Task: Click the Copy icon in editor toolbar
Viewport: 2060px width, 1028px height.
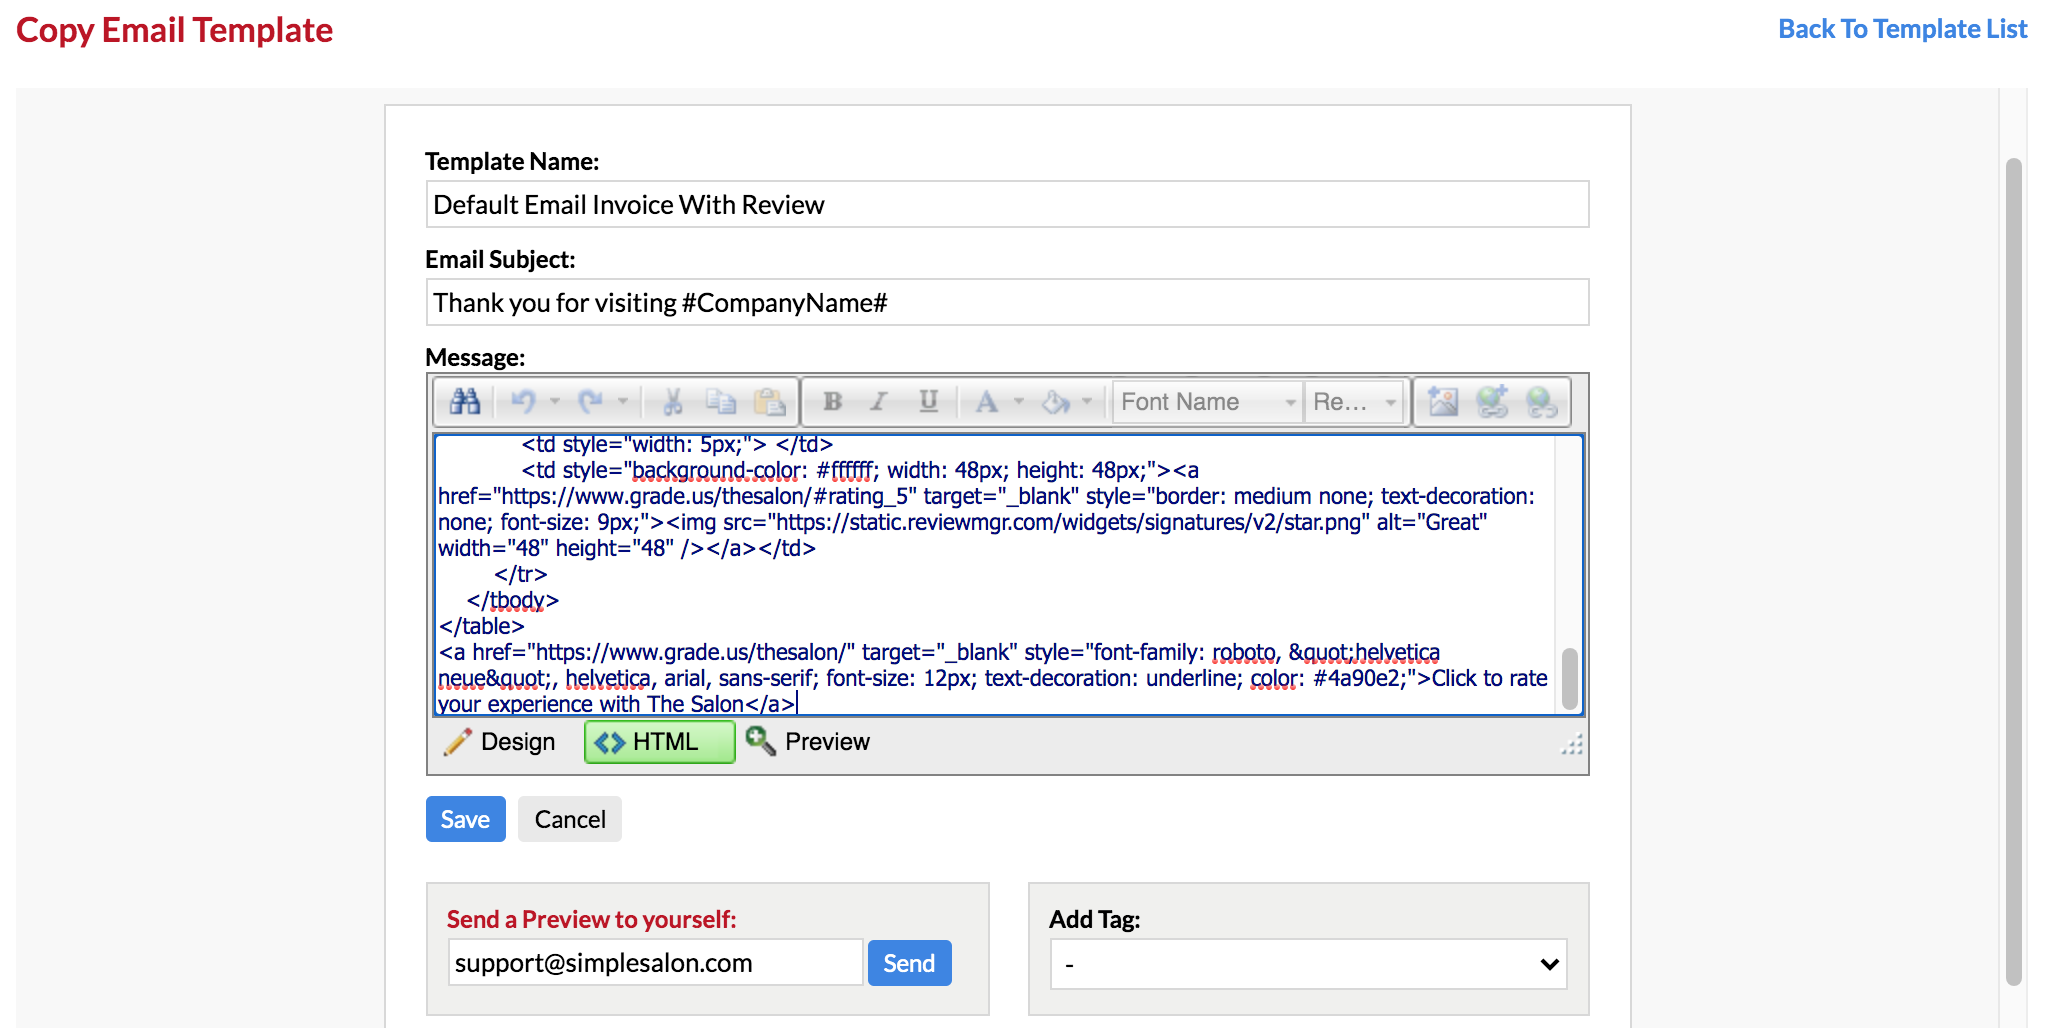Action: coord(721,402)
